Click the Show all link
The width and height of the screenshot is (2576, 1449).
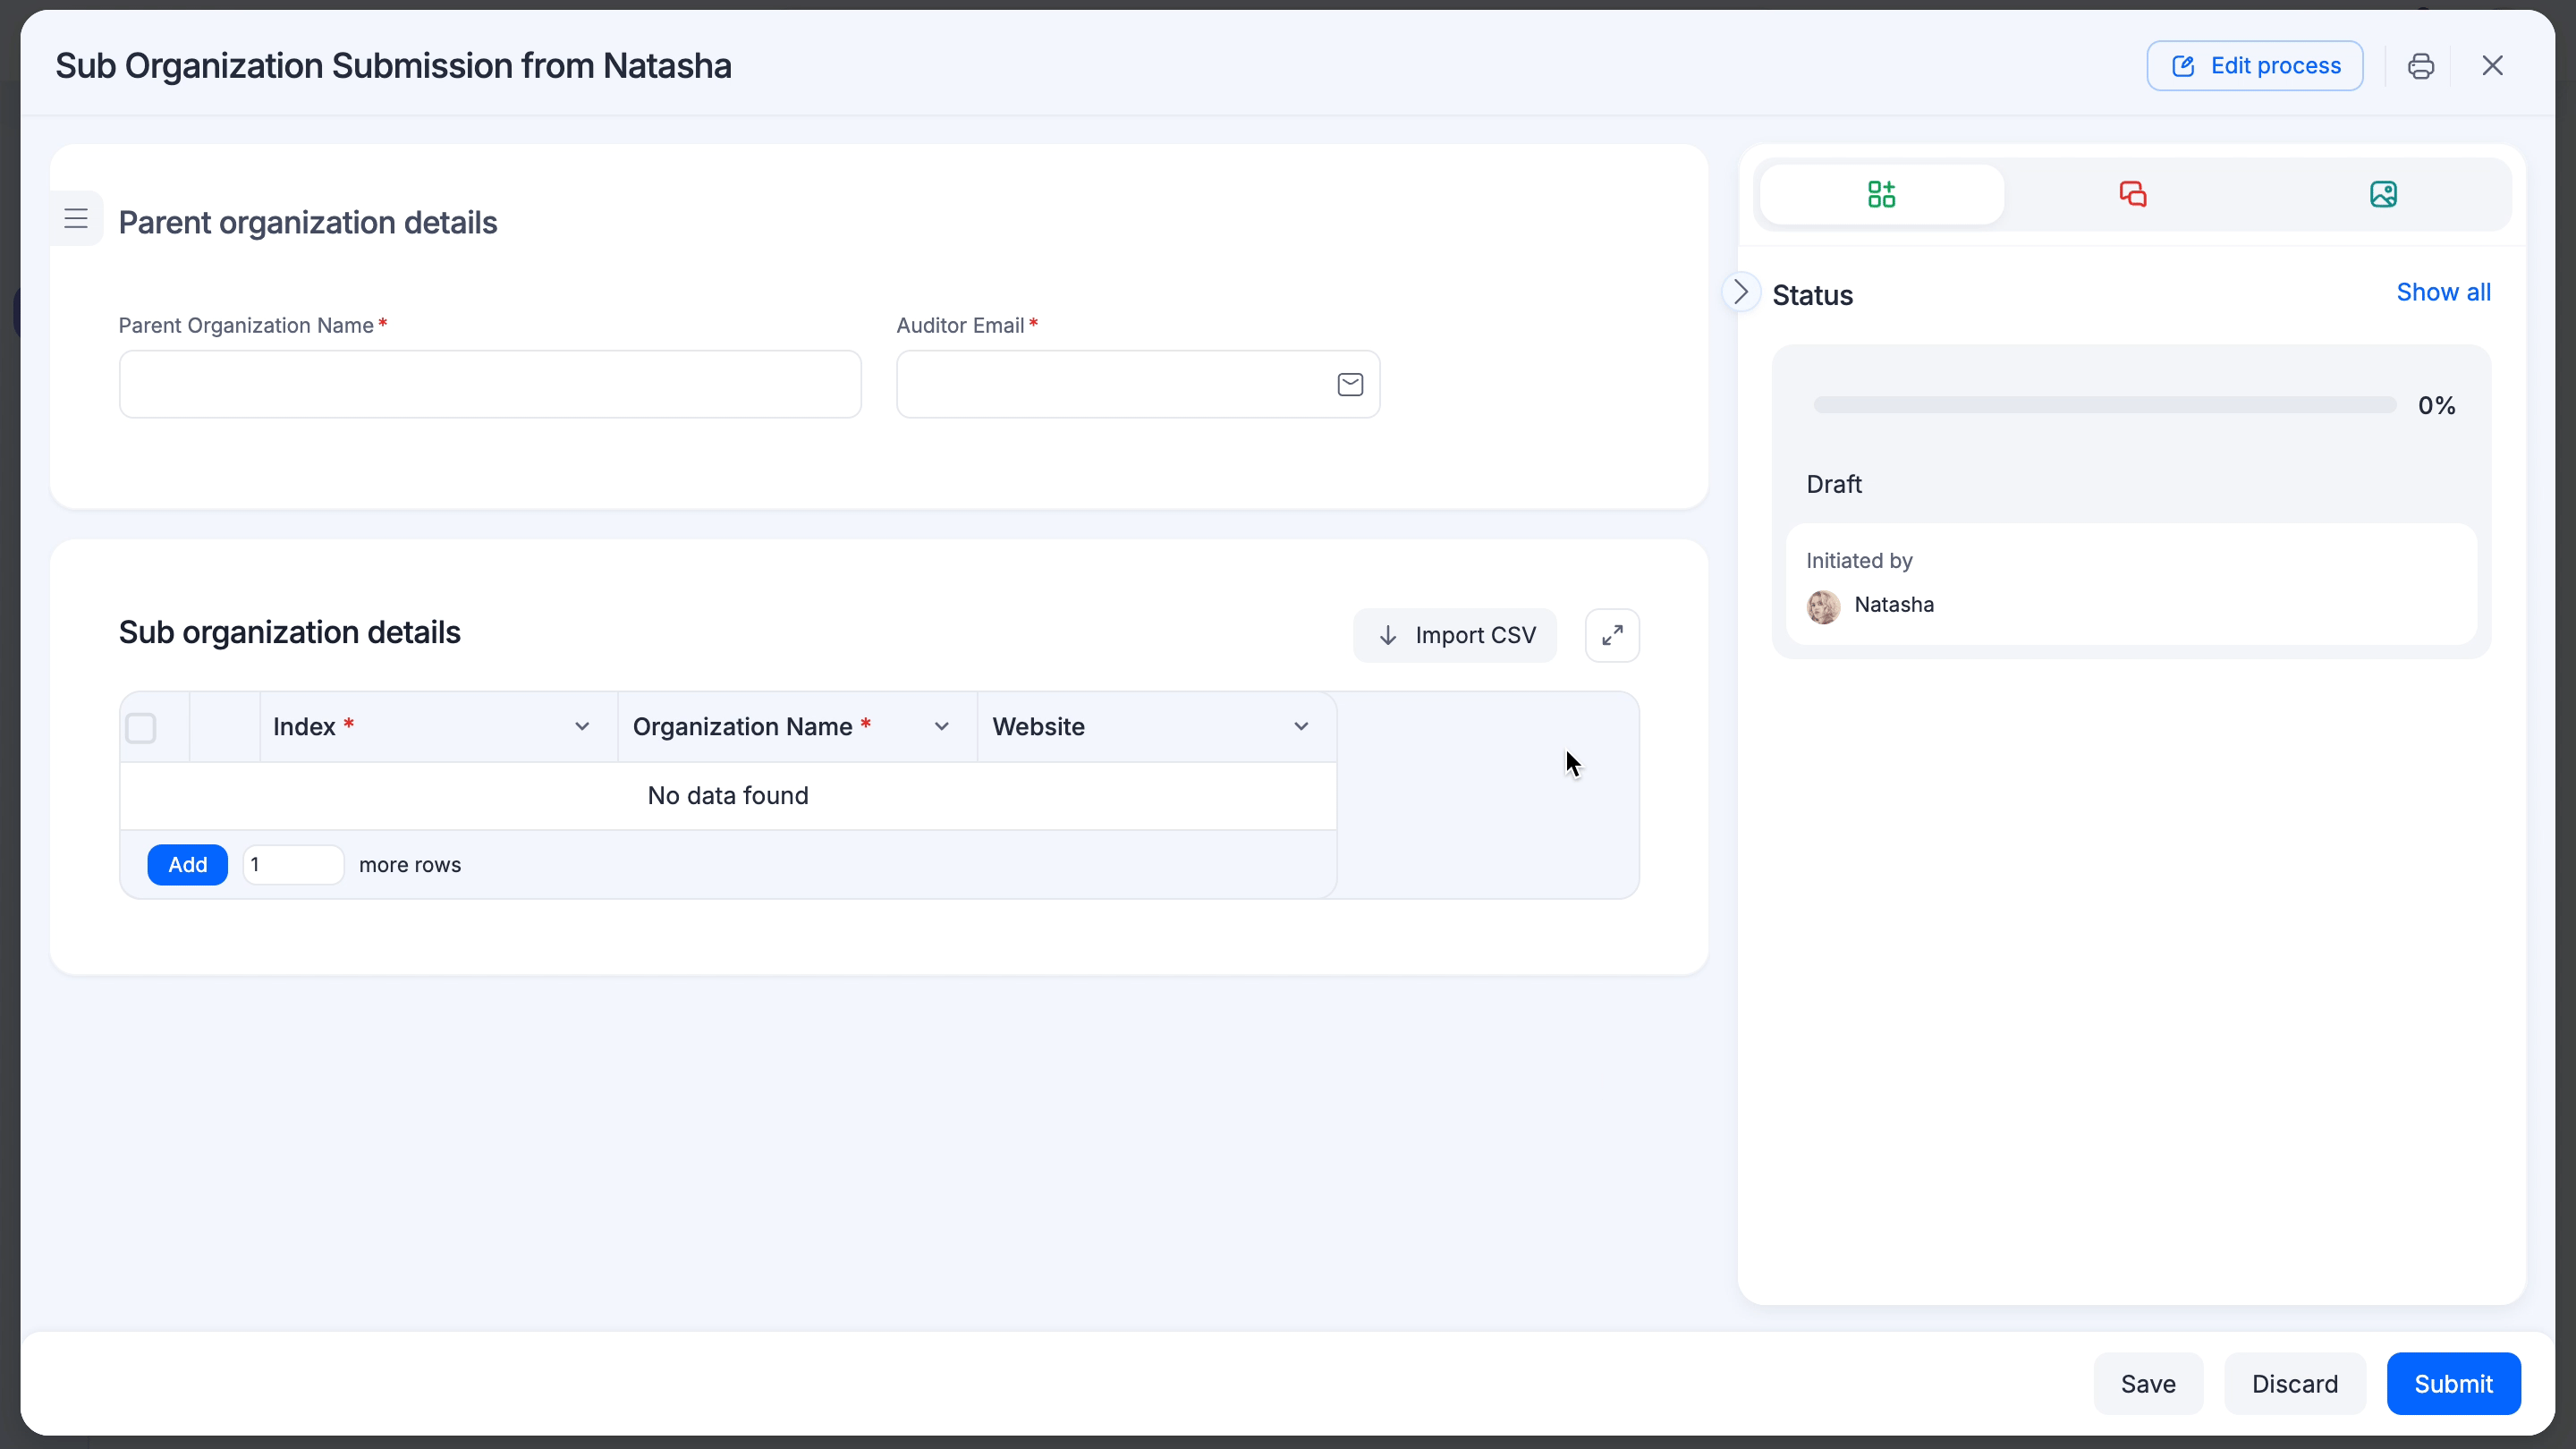click(x=2443, y=292)
